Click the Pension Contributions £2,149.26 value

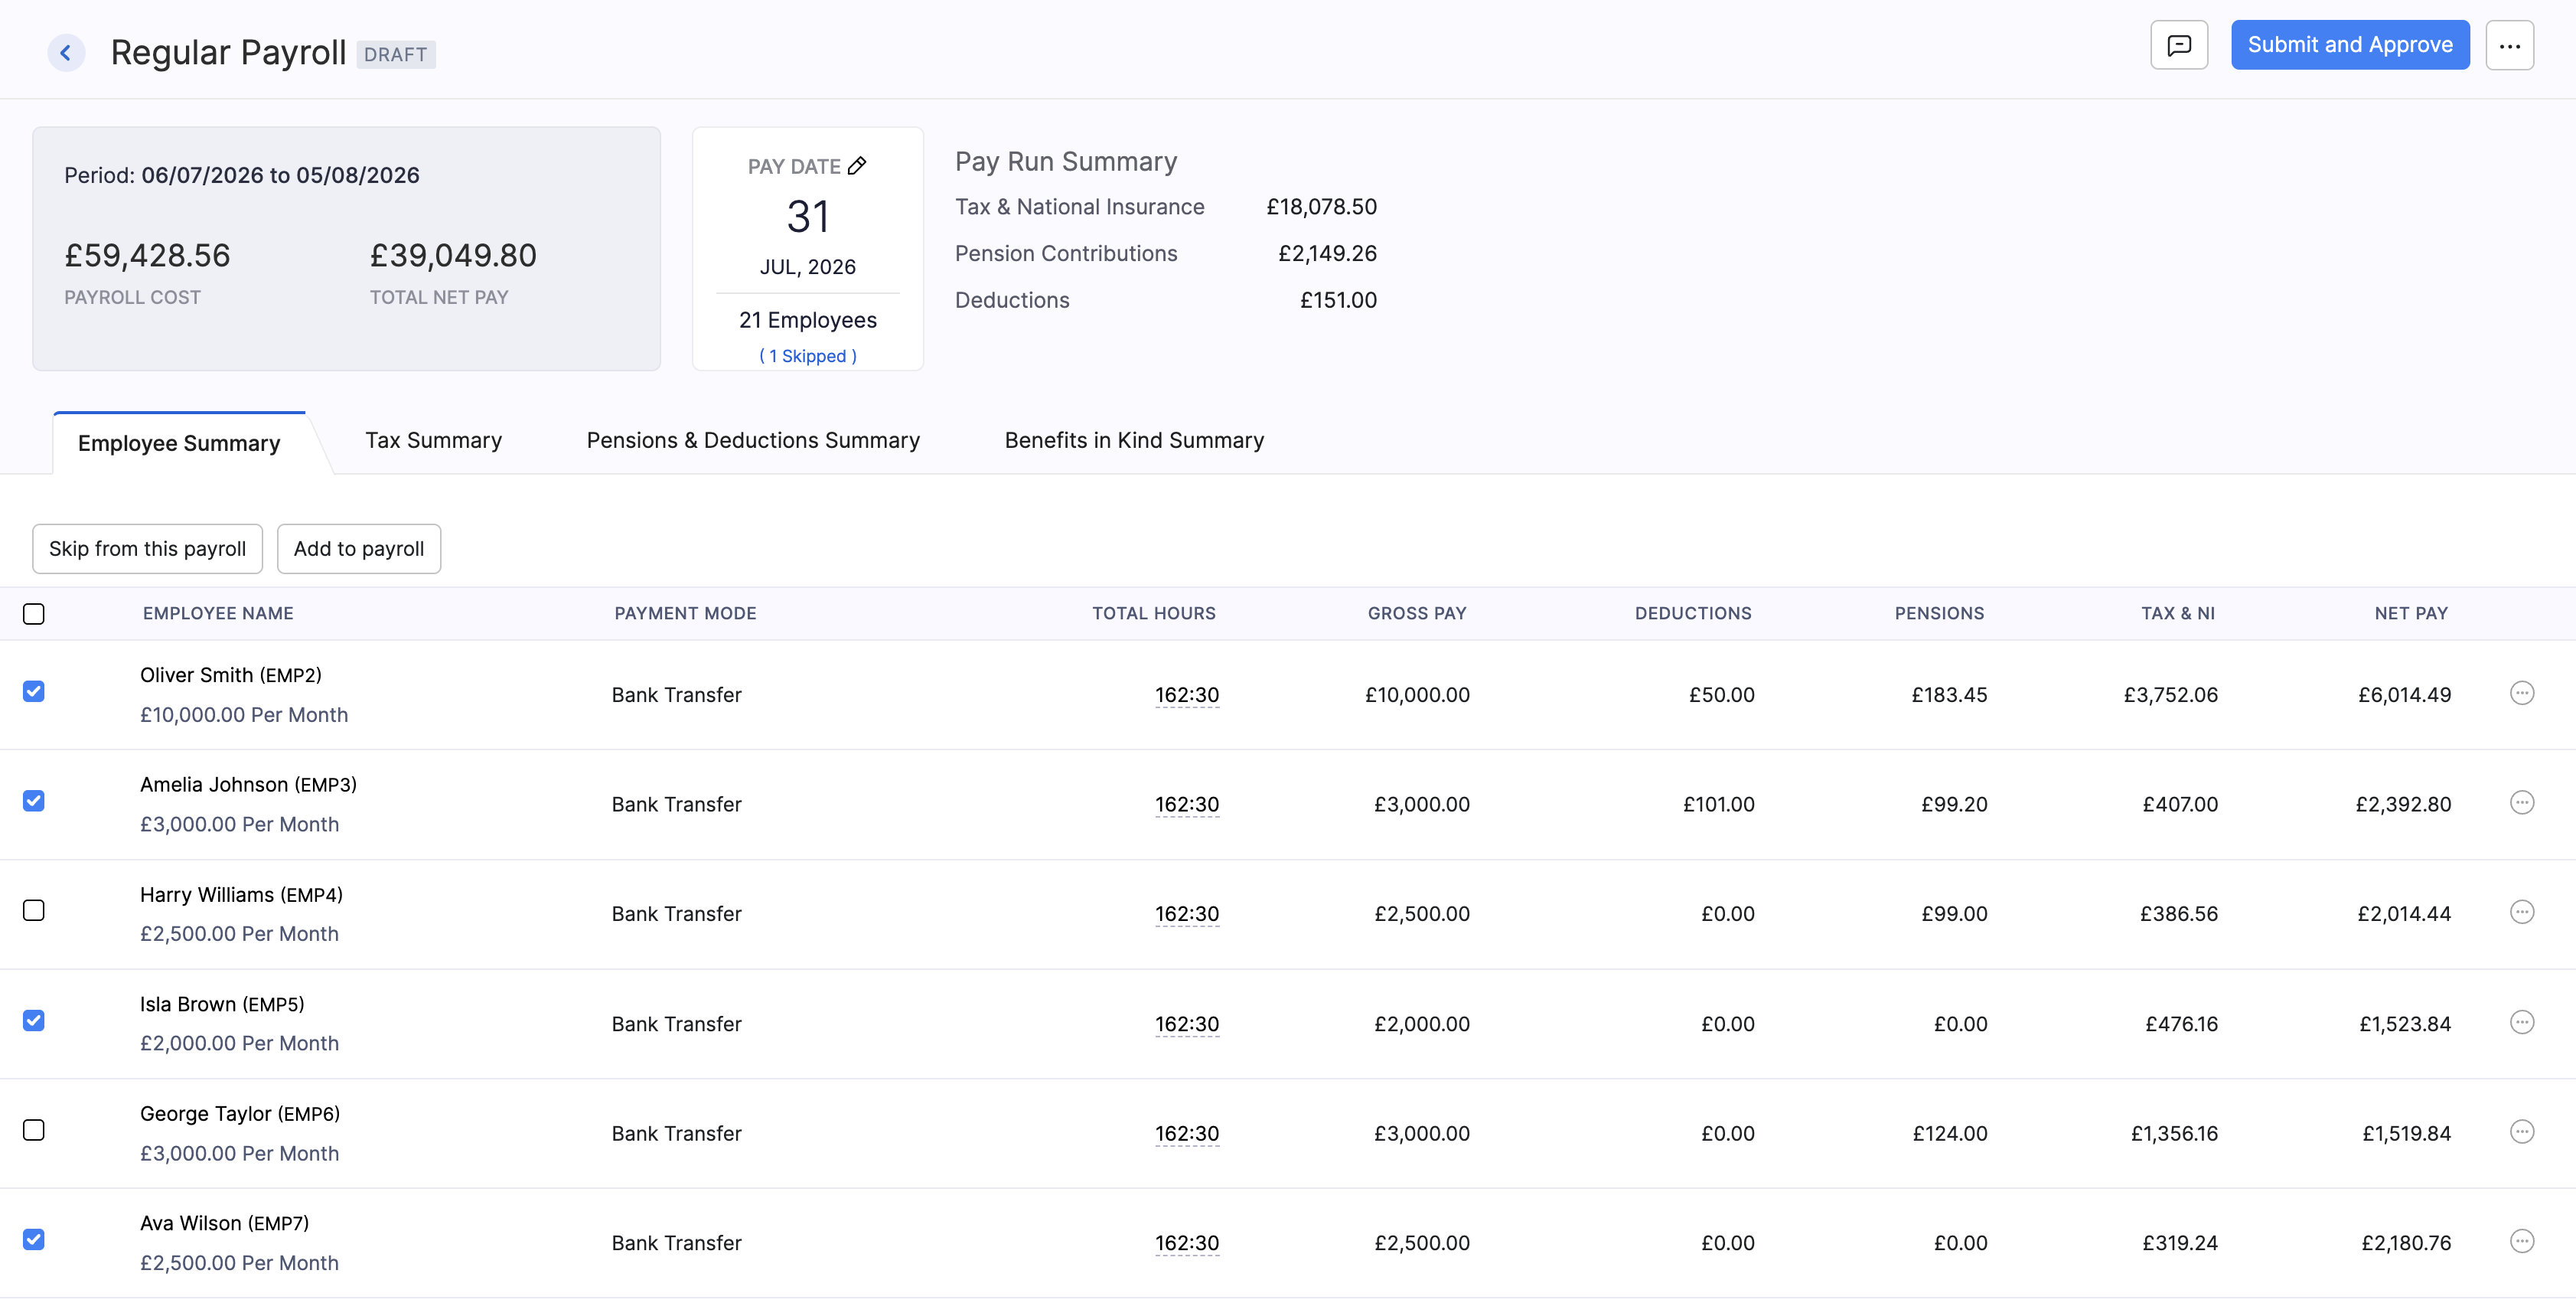(x=1327, y=254)
